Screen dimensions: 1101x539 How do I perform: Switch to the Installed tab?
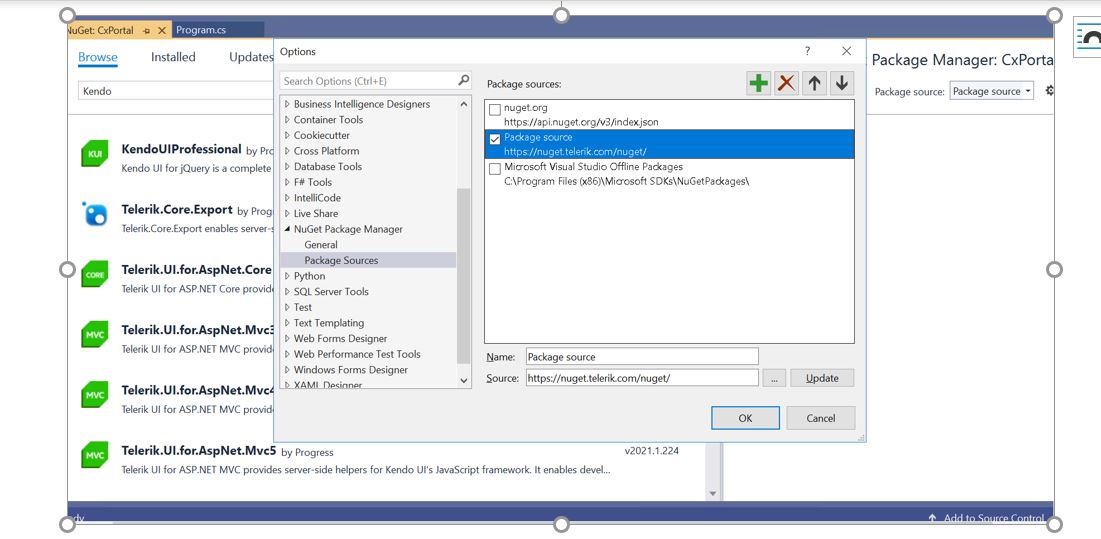coord(173,57)
